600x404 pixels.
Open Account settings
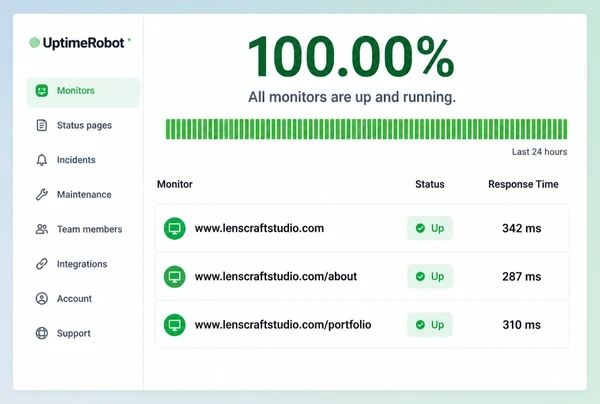(74, 298)
